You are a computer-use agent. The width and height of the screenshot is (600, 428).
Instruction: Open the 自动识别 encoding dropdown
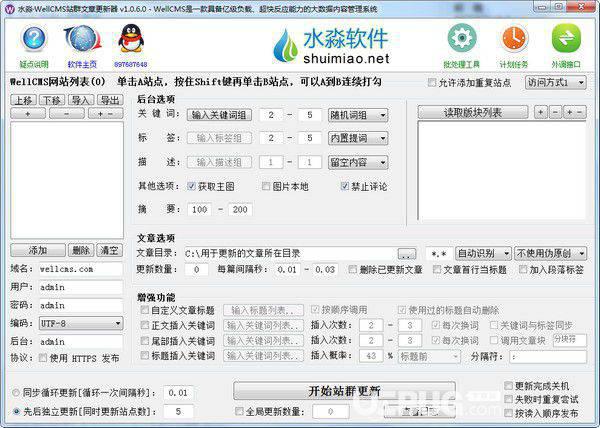(483, 253)
